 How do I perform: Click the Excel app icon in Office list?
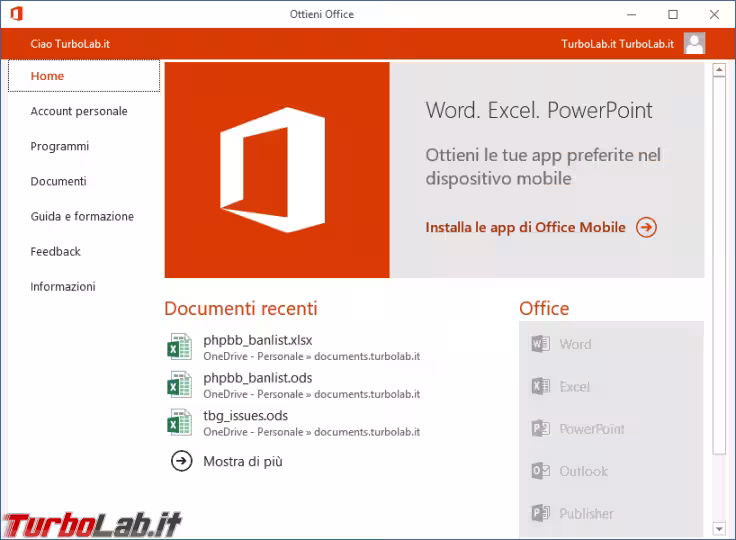coord(540,386)
